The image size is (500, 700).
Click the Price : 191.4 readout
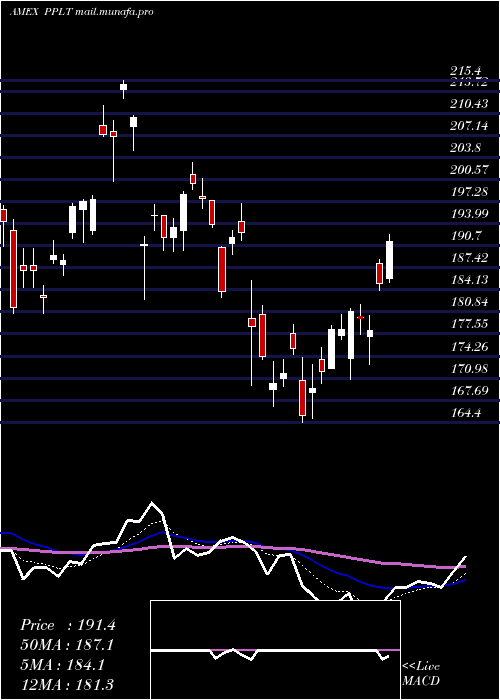click(x=68, y=625)
